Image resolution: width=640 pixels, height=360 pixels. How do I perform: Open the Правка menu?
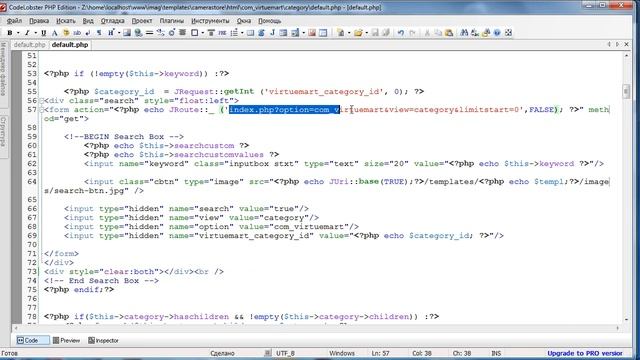(39, 21)
